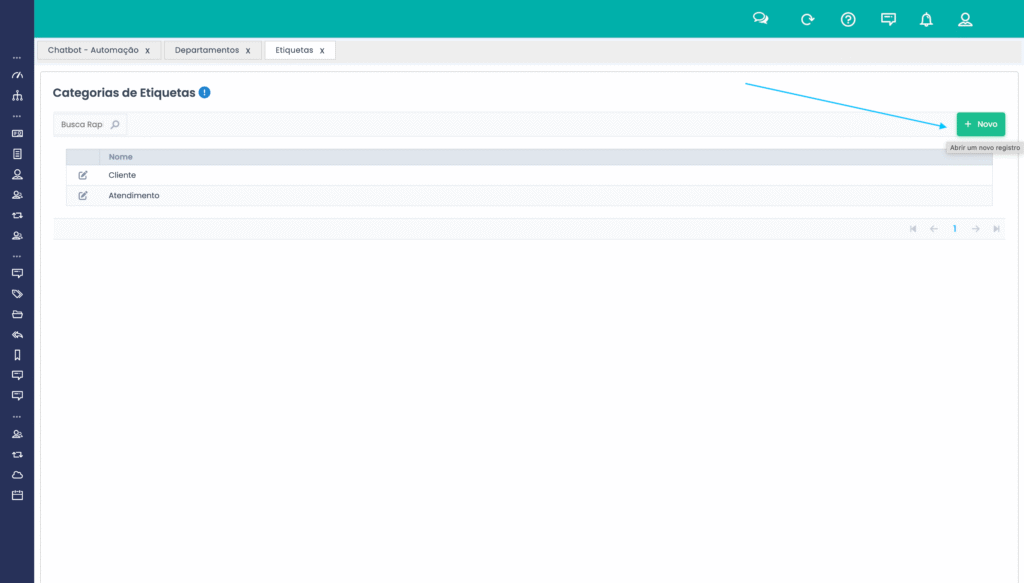This screenshot has height=583, width=1024.
Task: Click the message box icon beside the bell
Action: (888, 19)
